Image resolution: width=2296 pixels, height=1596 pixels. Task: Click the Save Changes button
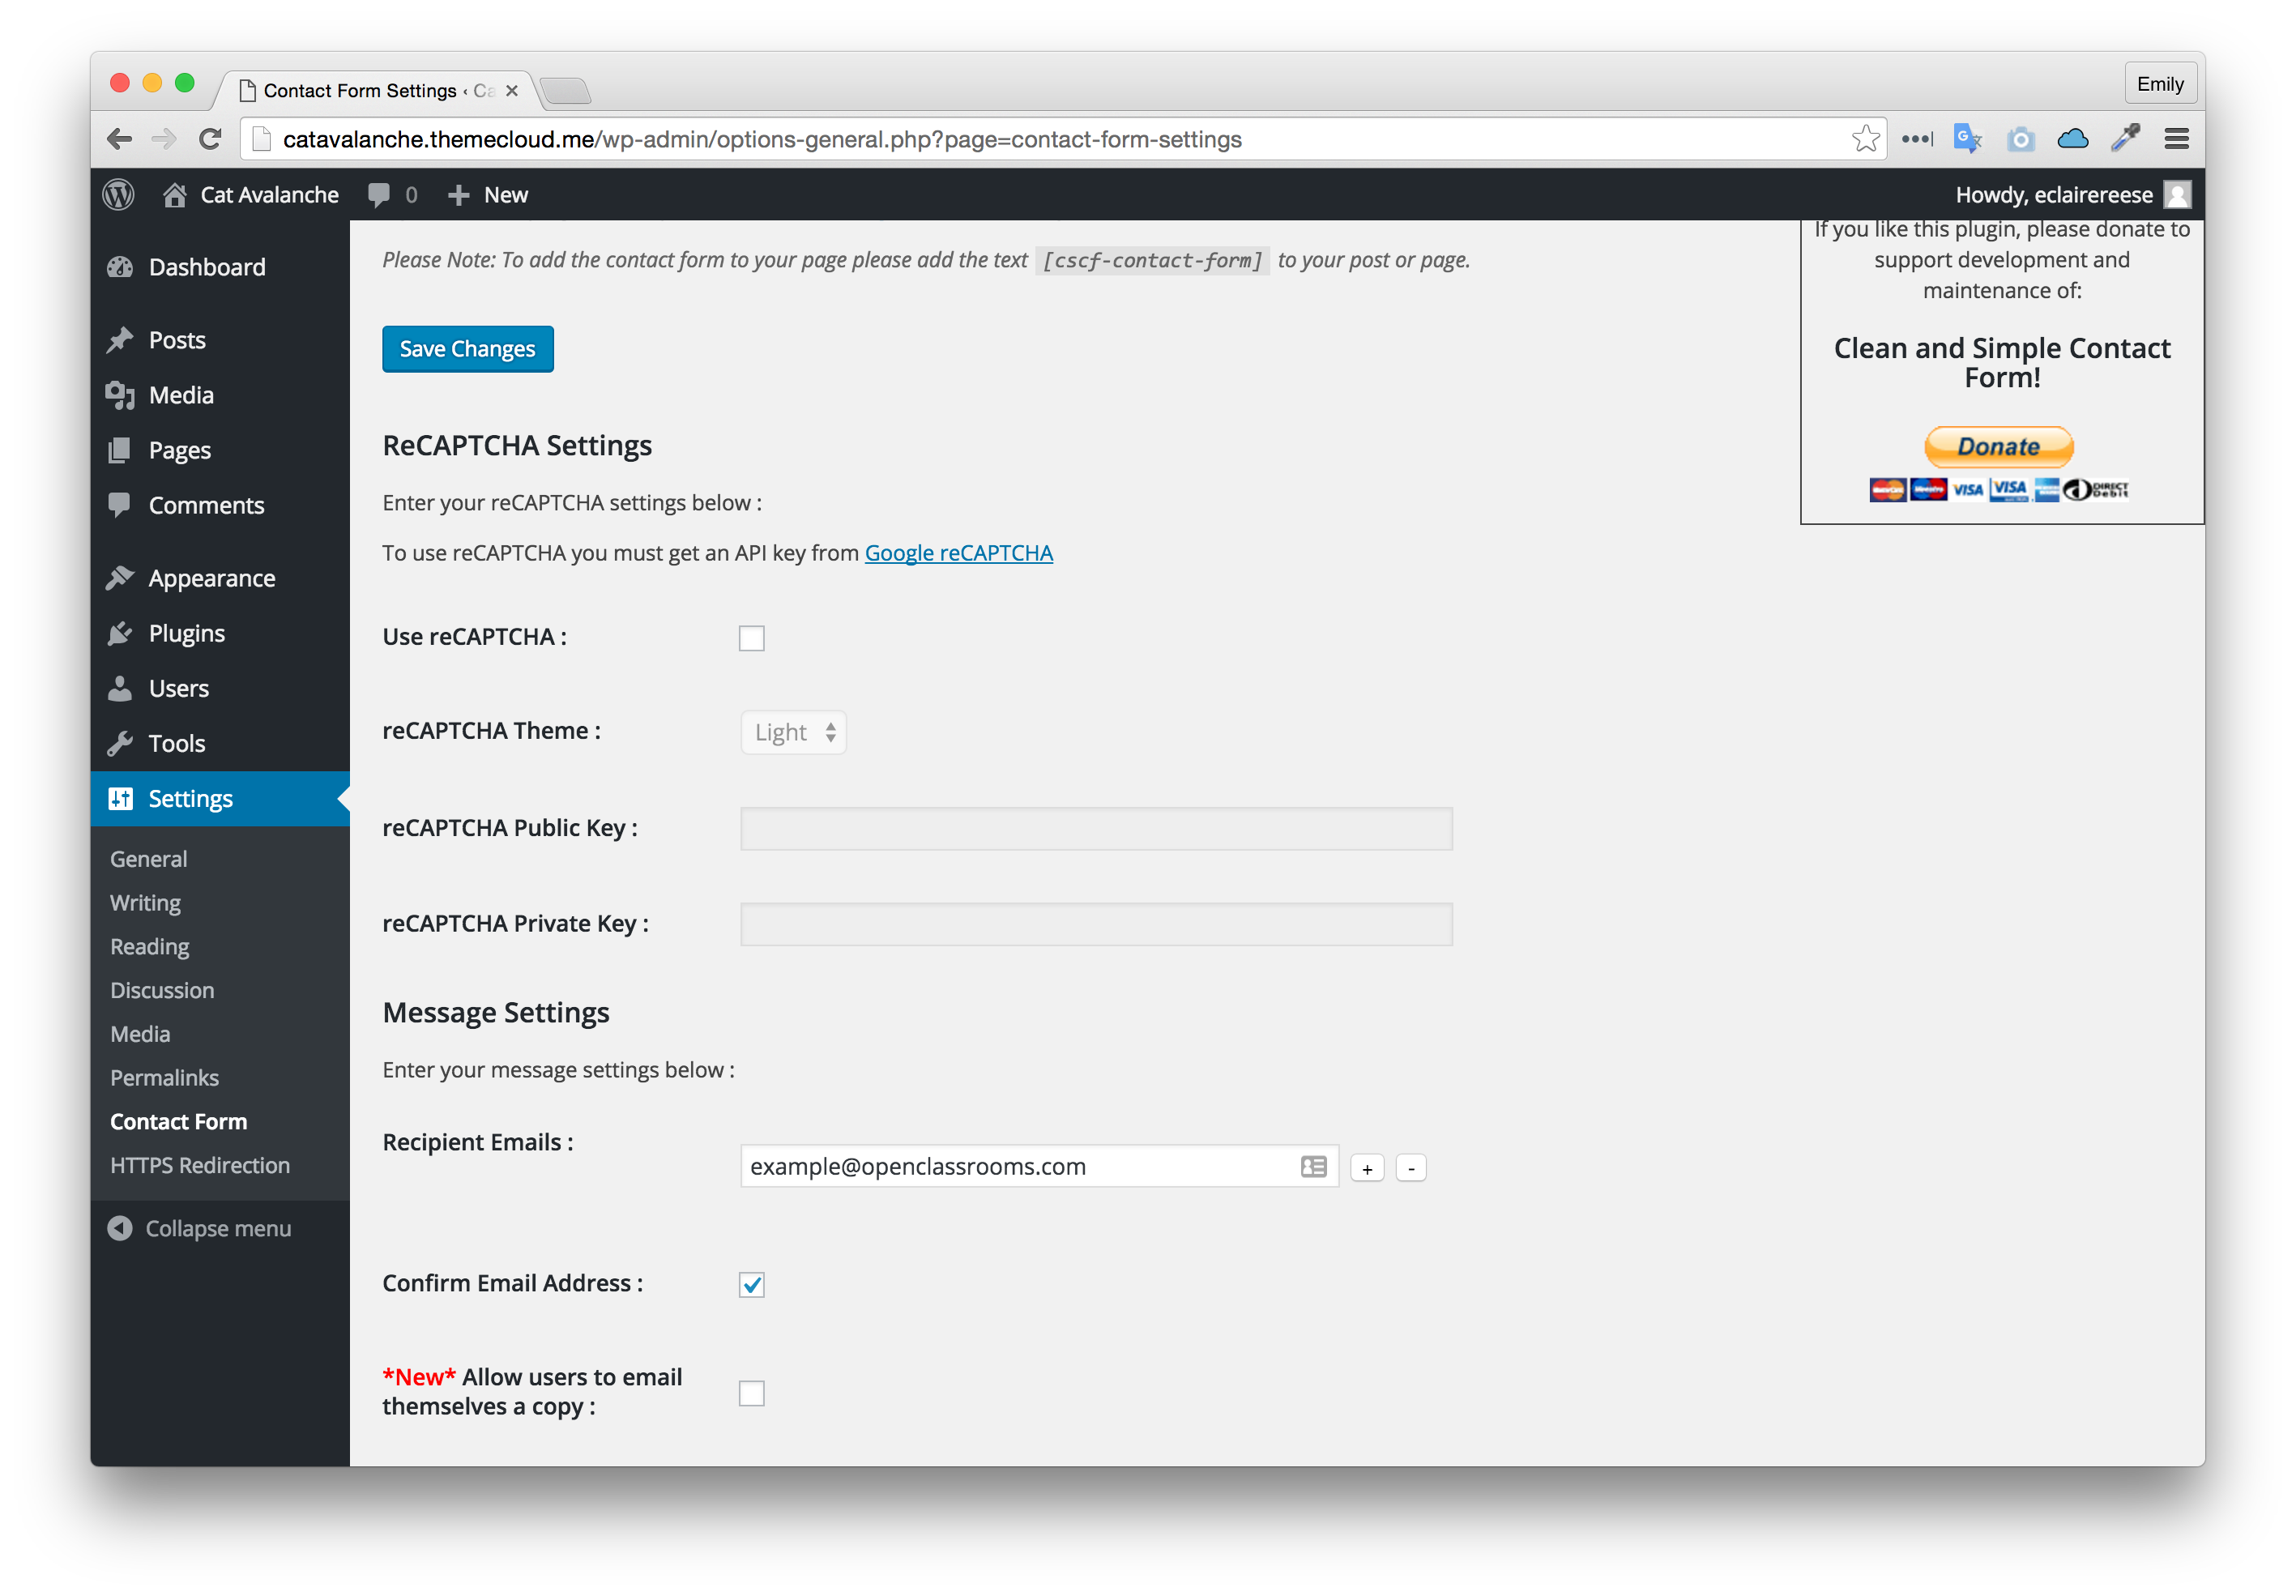[466, 347]
